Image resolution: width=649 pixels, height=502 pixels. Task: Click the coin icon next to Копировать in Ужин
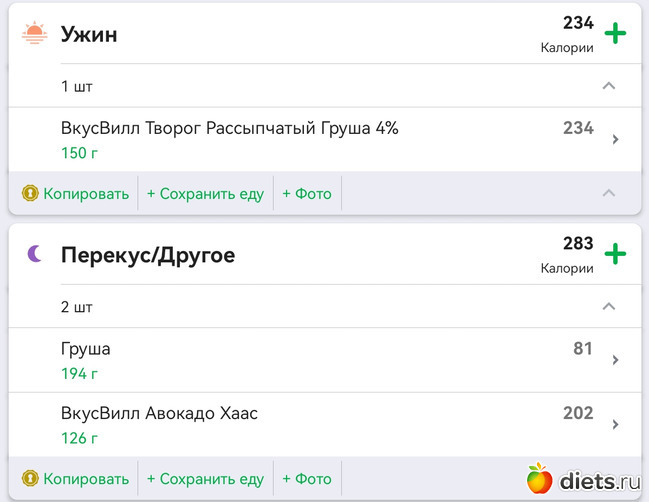click(x=30, y=193)
